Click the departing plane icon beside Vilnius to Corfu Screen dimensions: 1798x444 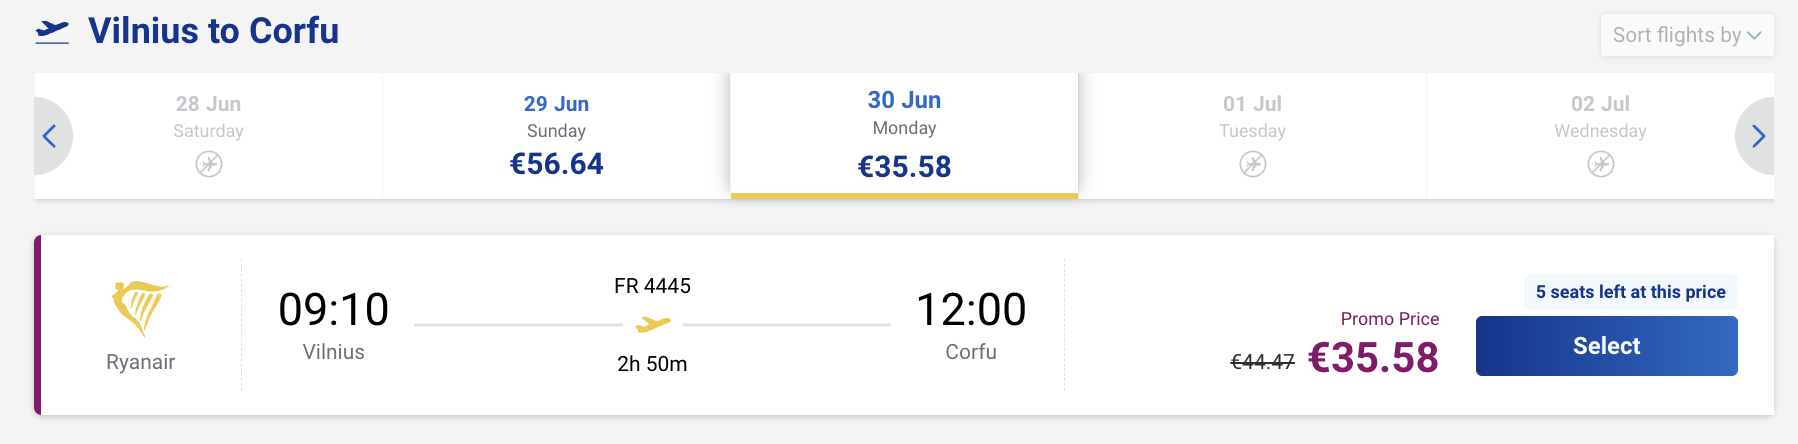(x=52, y=32)
